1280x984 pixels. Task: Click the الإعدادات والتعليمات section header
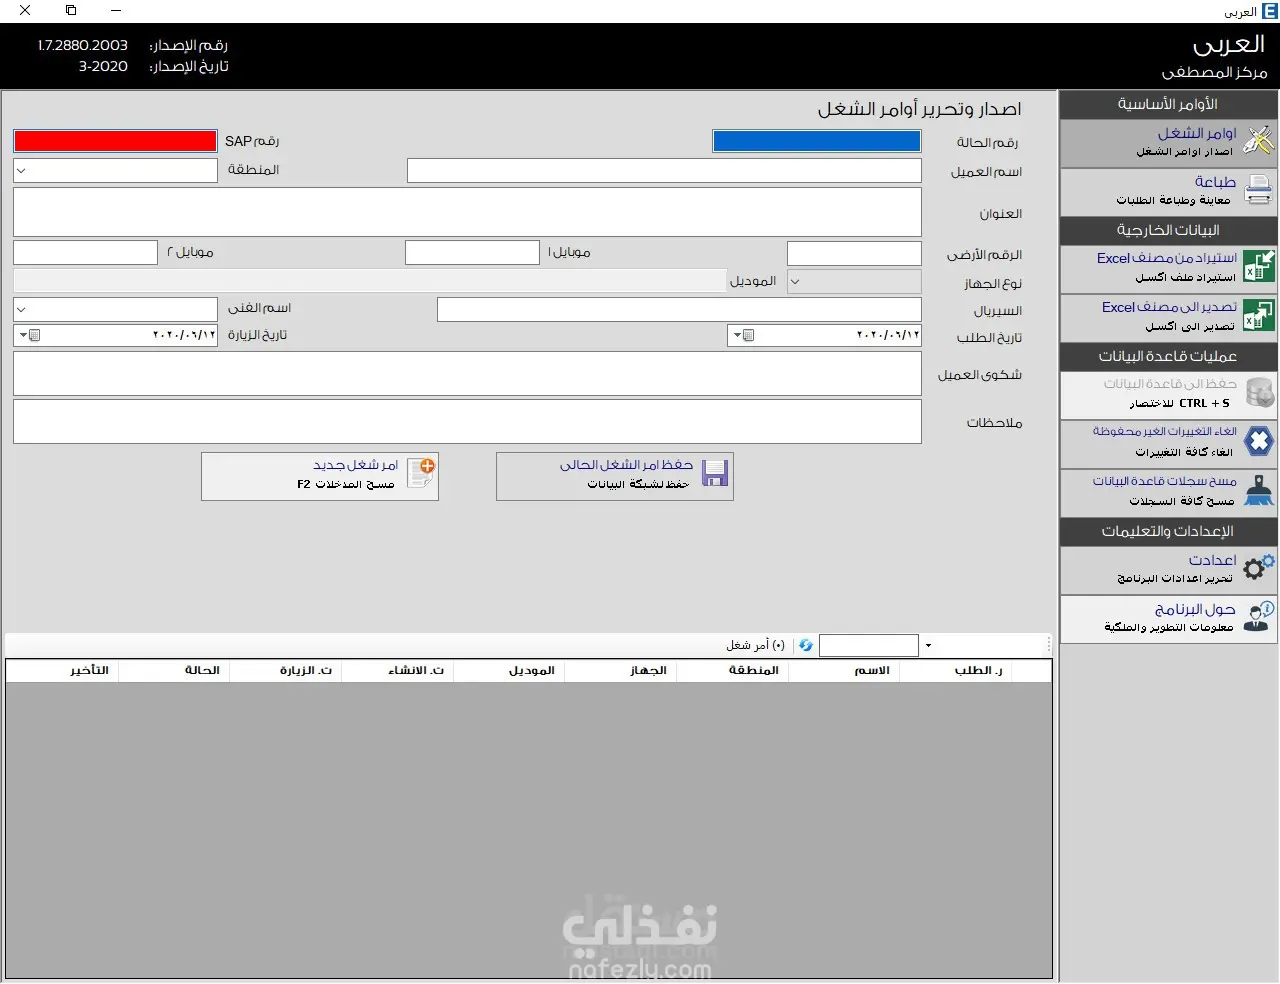[1169, 531]
